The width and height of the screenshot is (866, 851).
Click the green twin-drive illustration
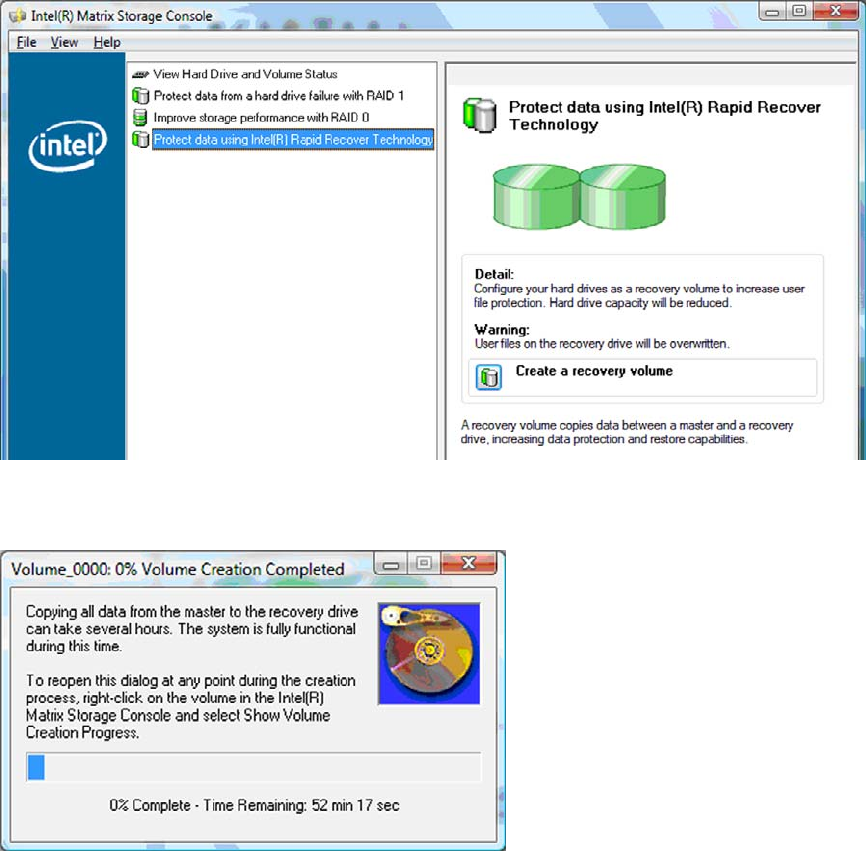pyautogui.click(x=579, y=196)
